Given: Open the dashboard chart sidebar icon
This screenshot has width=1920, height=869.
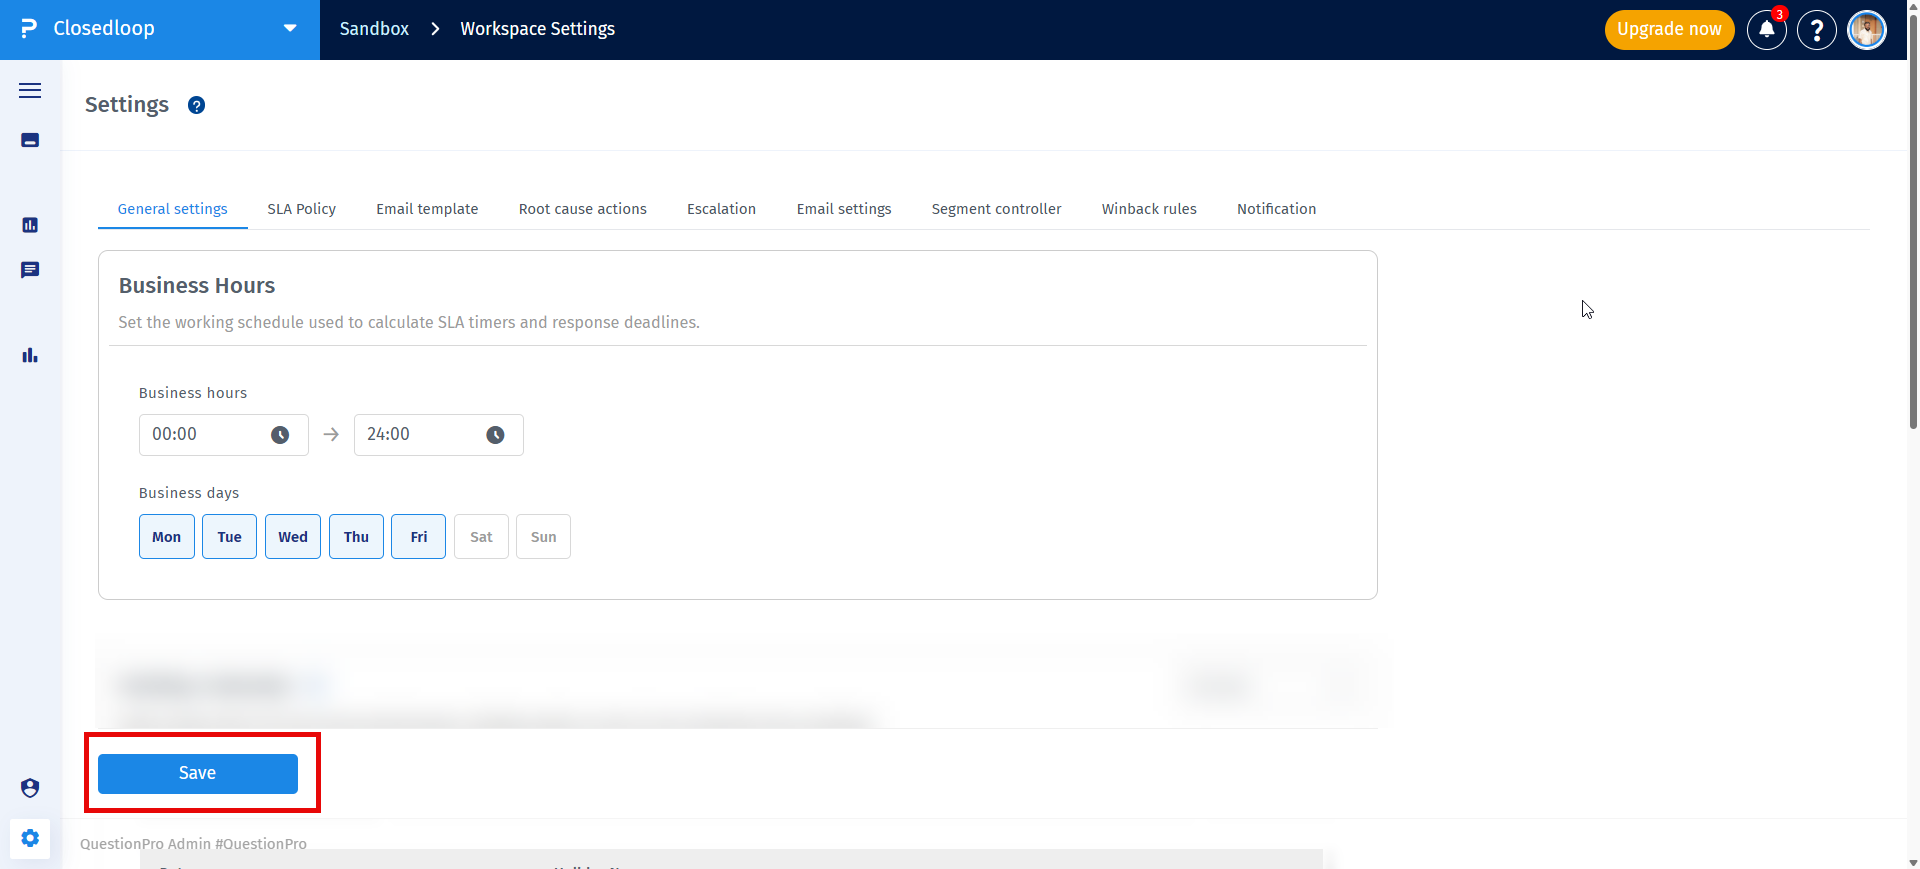Looking at the screenshot, I should pos(30,225).
